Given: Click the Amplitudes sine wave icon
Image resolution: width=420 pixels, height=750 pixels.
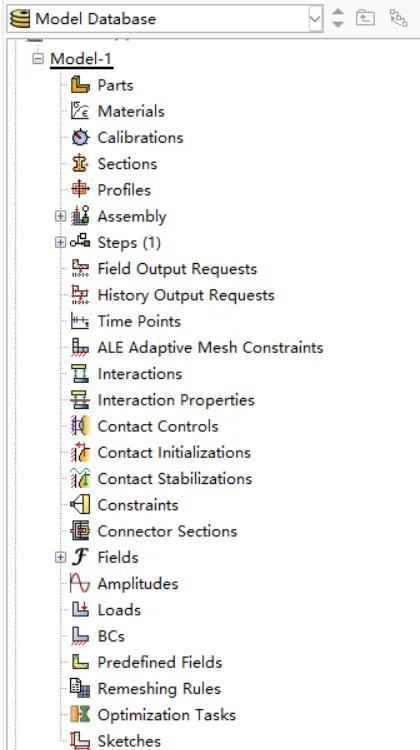Looking at the screenshot, I should (80, 584).
